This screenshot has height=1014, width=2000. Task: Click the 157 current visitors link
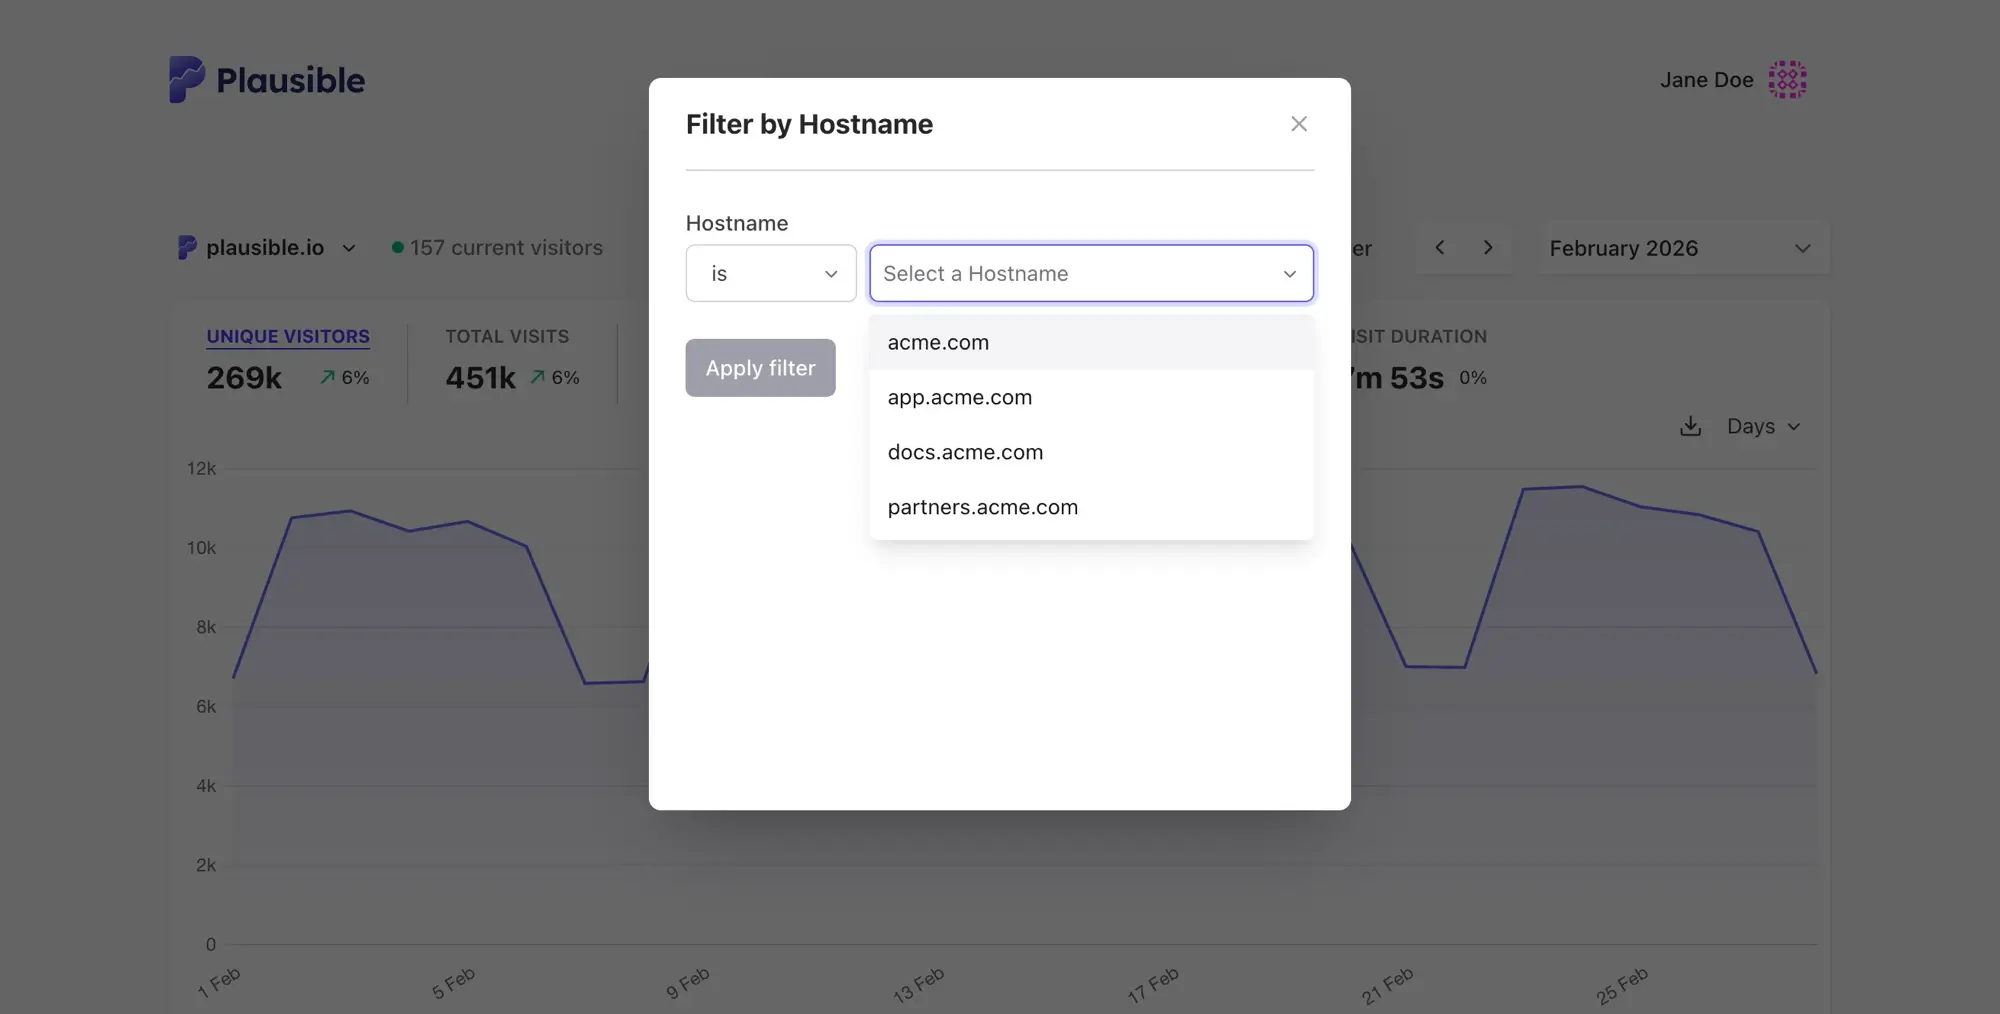pos(506,248)
